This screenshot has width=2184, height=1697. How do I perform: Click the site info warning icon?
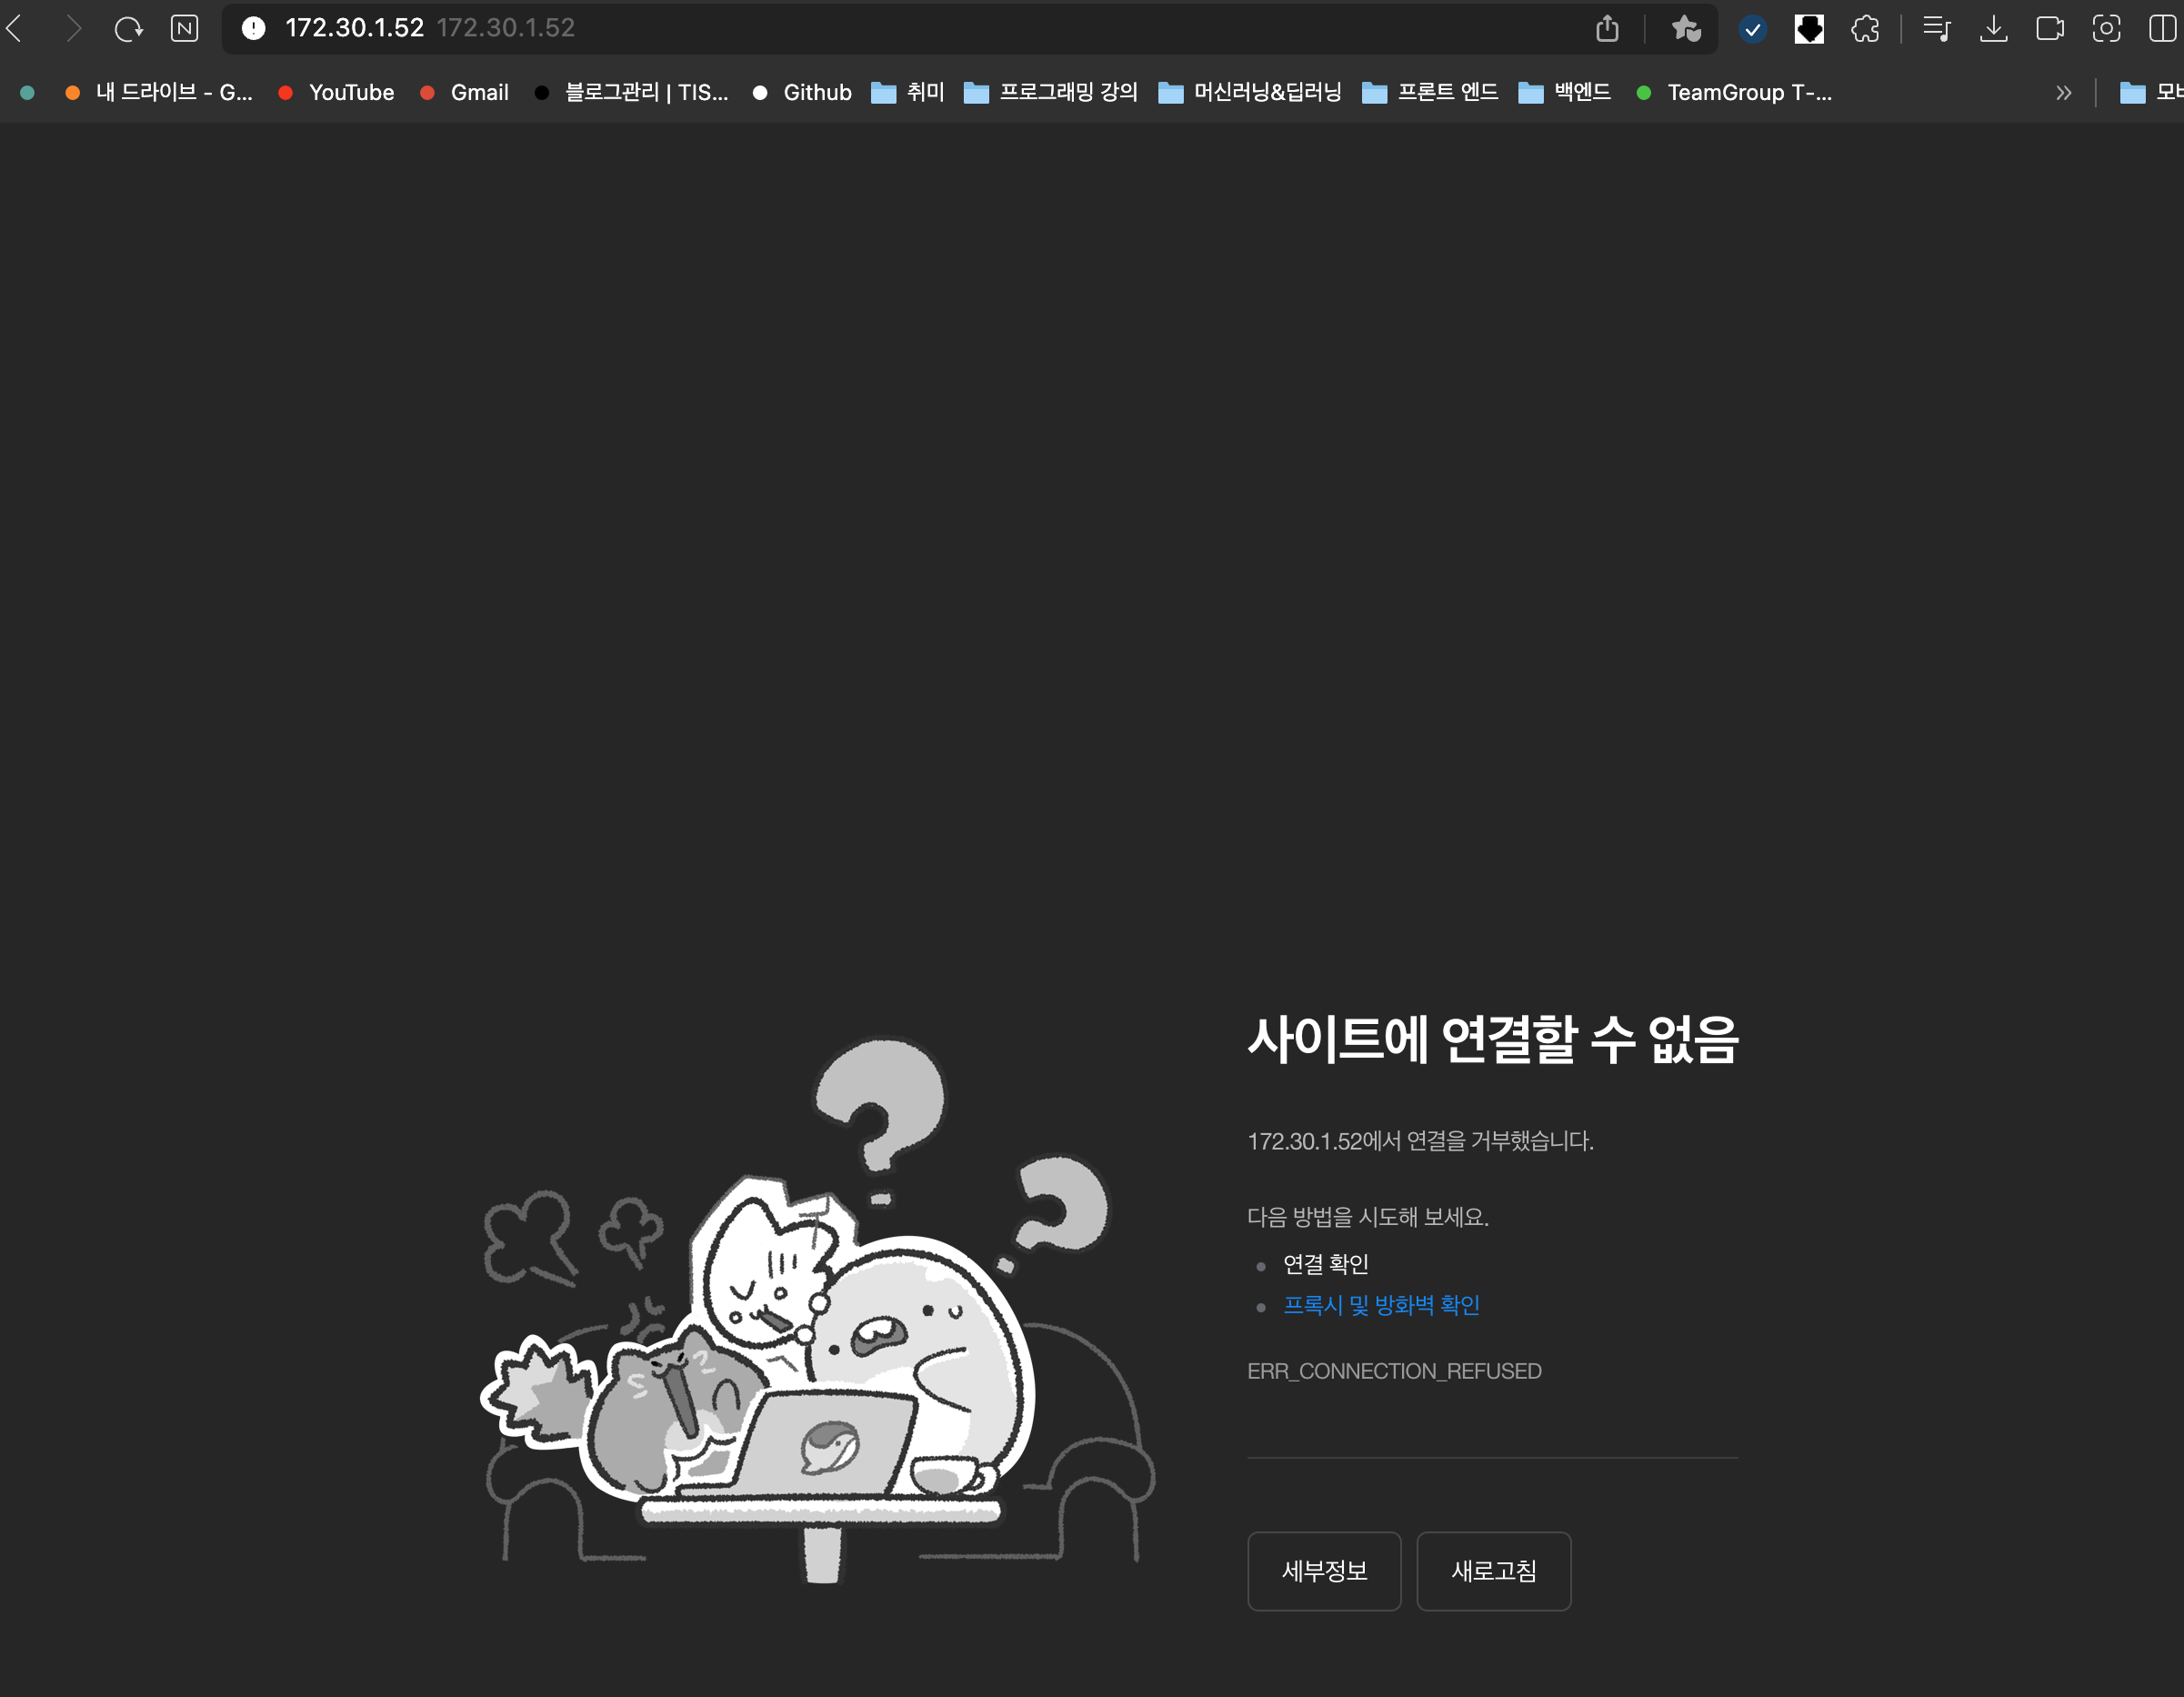tap(254, 28)
